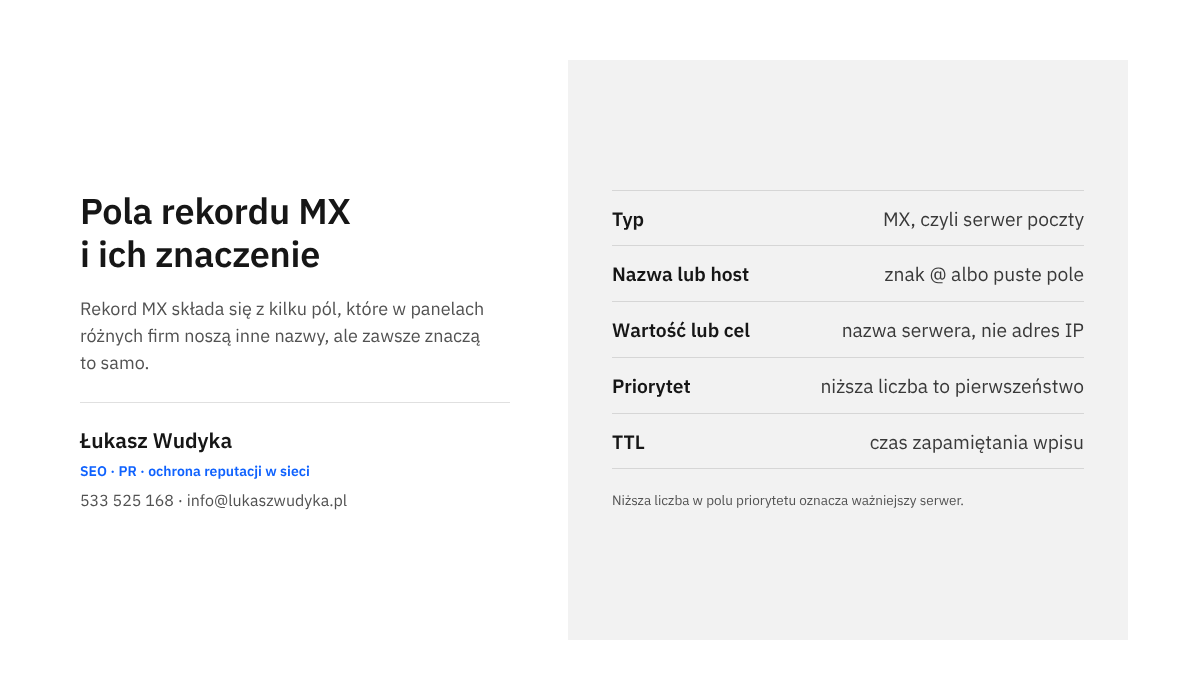Click the "Typ" row label
This screenshot has width=1200, height=700.
628,219
